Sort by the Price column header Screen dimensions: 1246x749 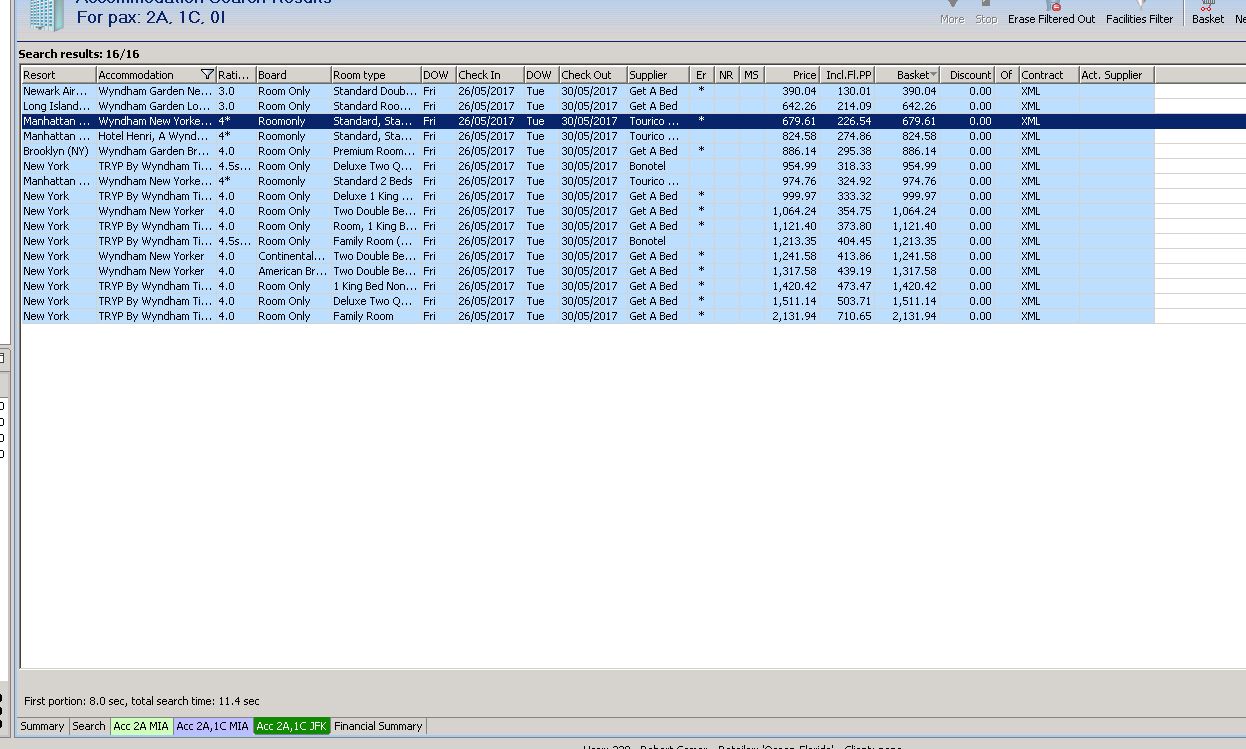point(792,75)
